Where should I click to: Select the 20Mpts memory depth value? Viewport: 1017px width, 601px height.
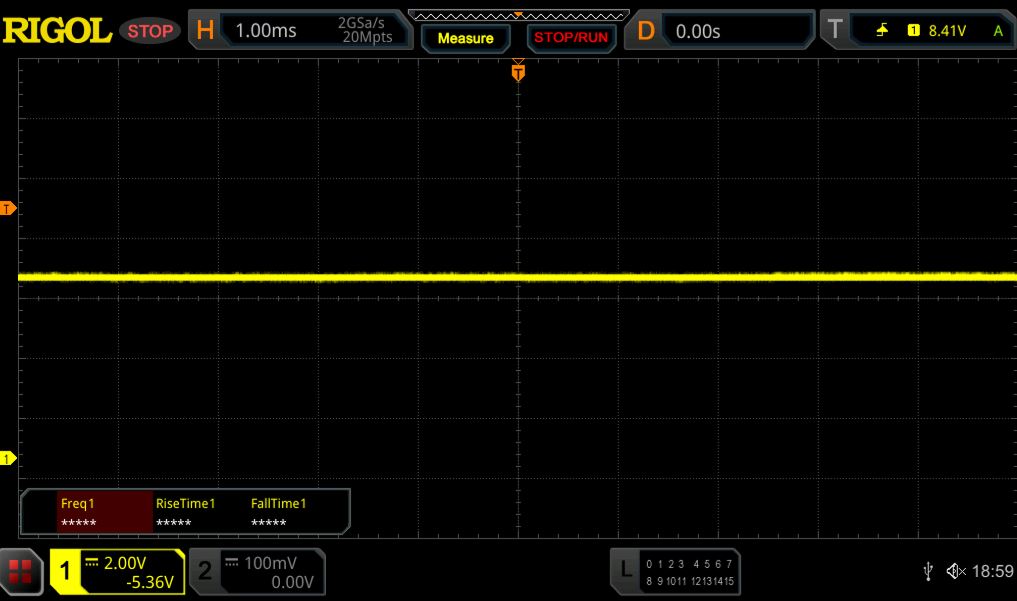pyautogui.click(x=367, y=37)
